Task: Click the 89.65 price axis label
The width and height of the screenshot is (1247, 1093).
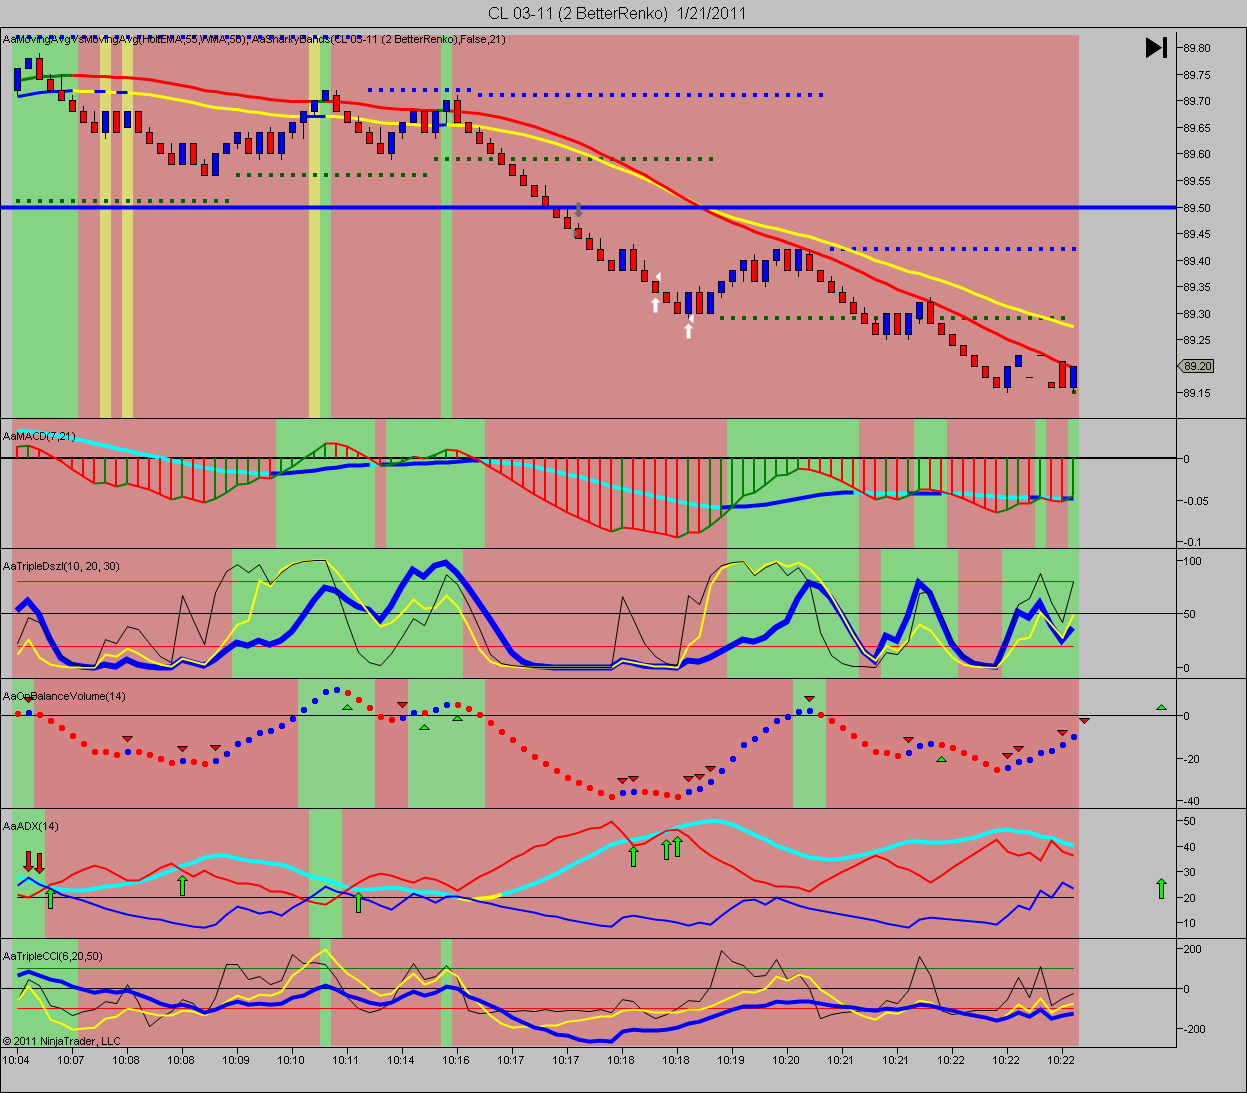Action: point(1197,128)
